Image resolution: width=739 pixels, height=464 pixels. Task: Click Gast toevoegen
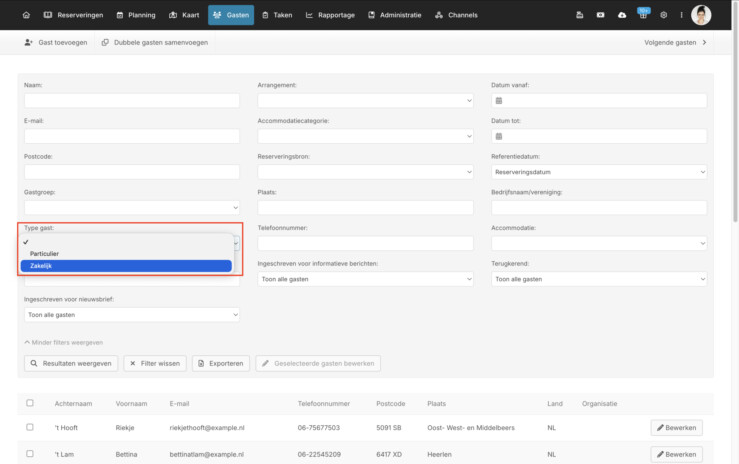[56, 42]
